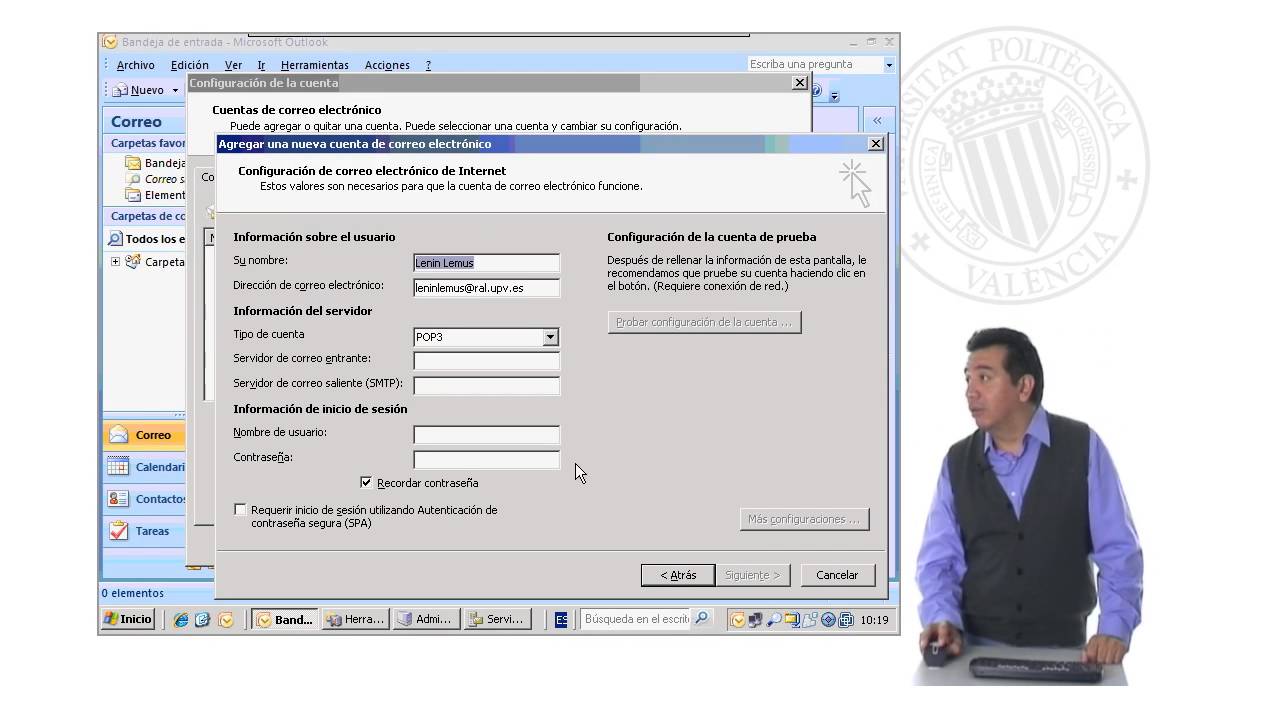Switch to Admi... taskbar window
The height and width of the screenshot is (720, 1280).
[x=427, y=619]
